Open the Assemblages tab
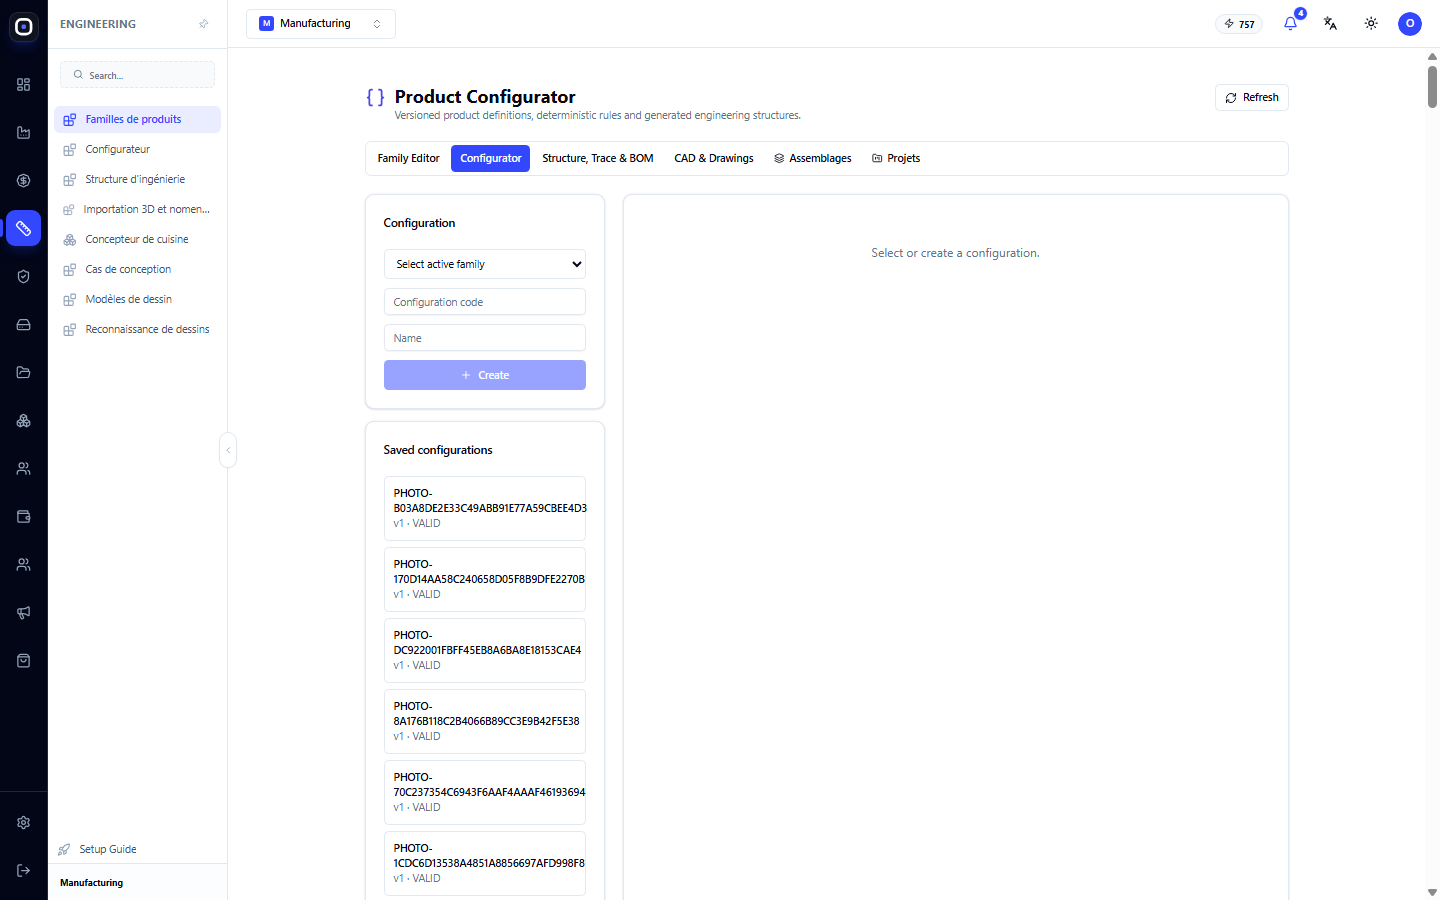Screen dimensions: 1440x900 [813, 158]
